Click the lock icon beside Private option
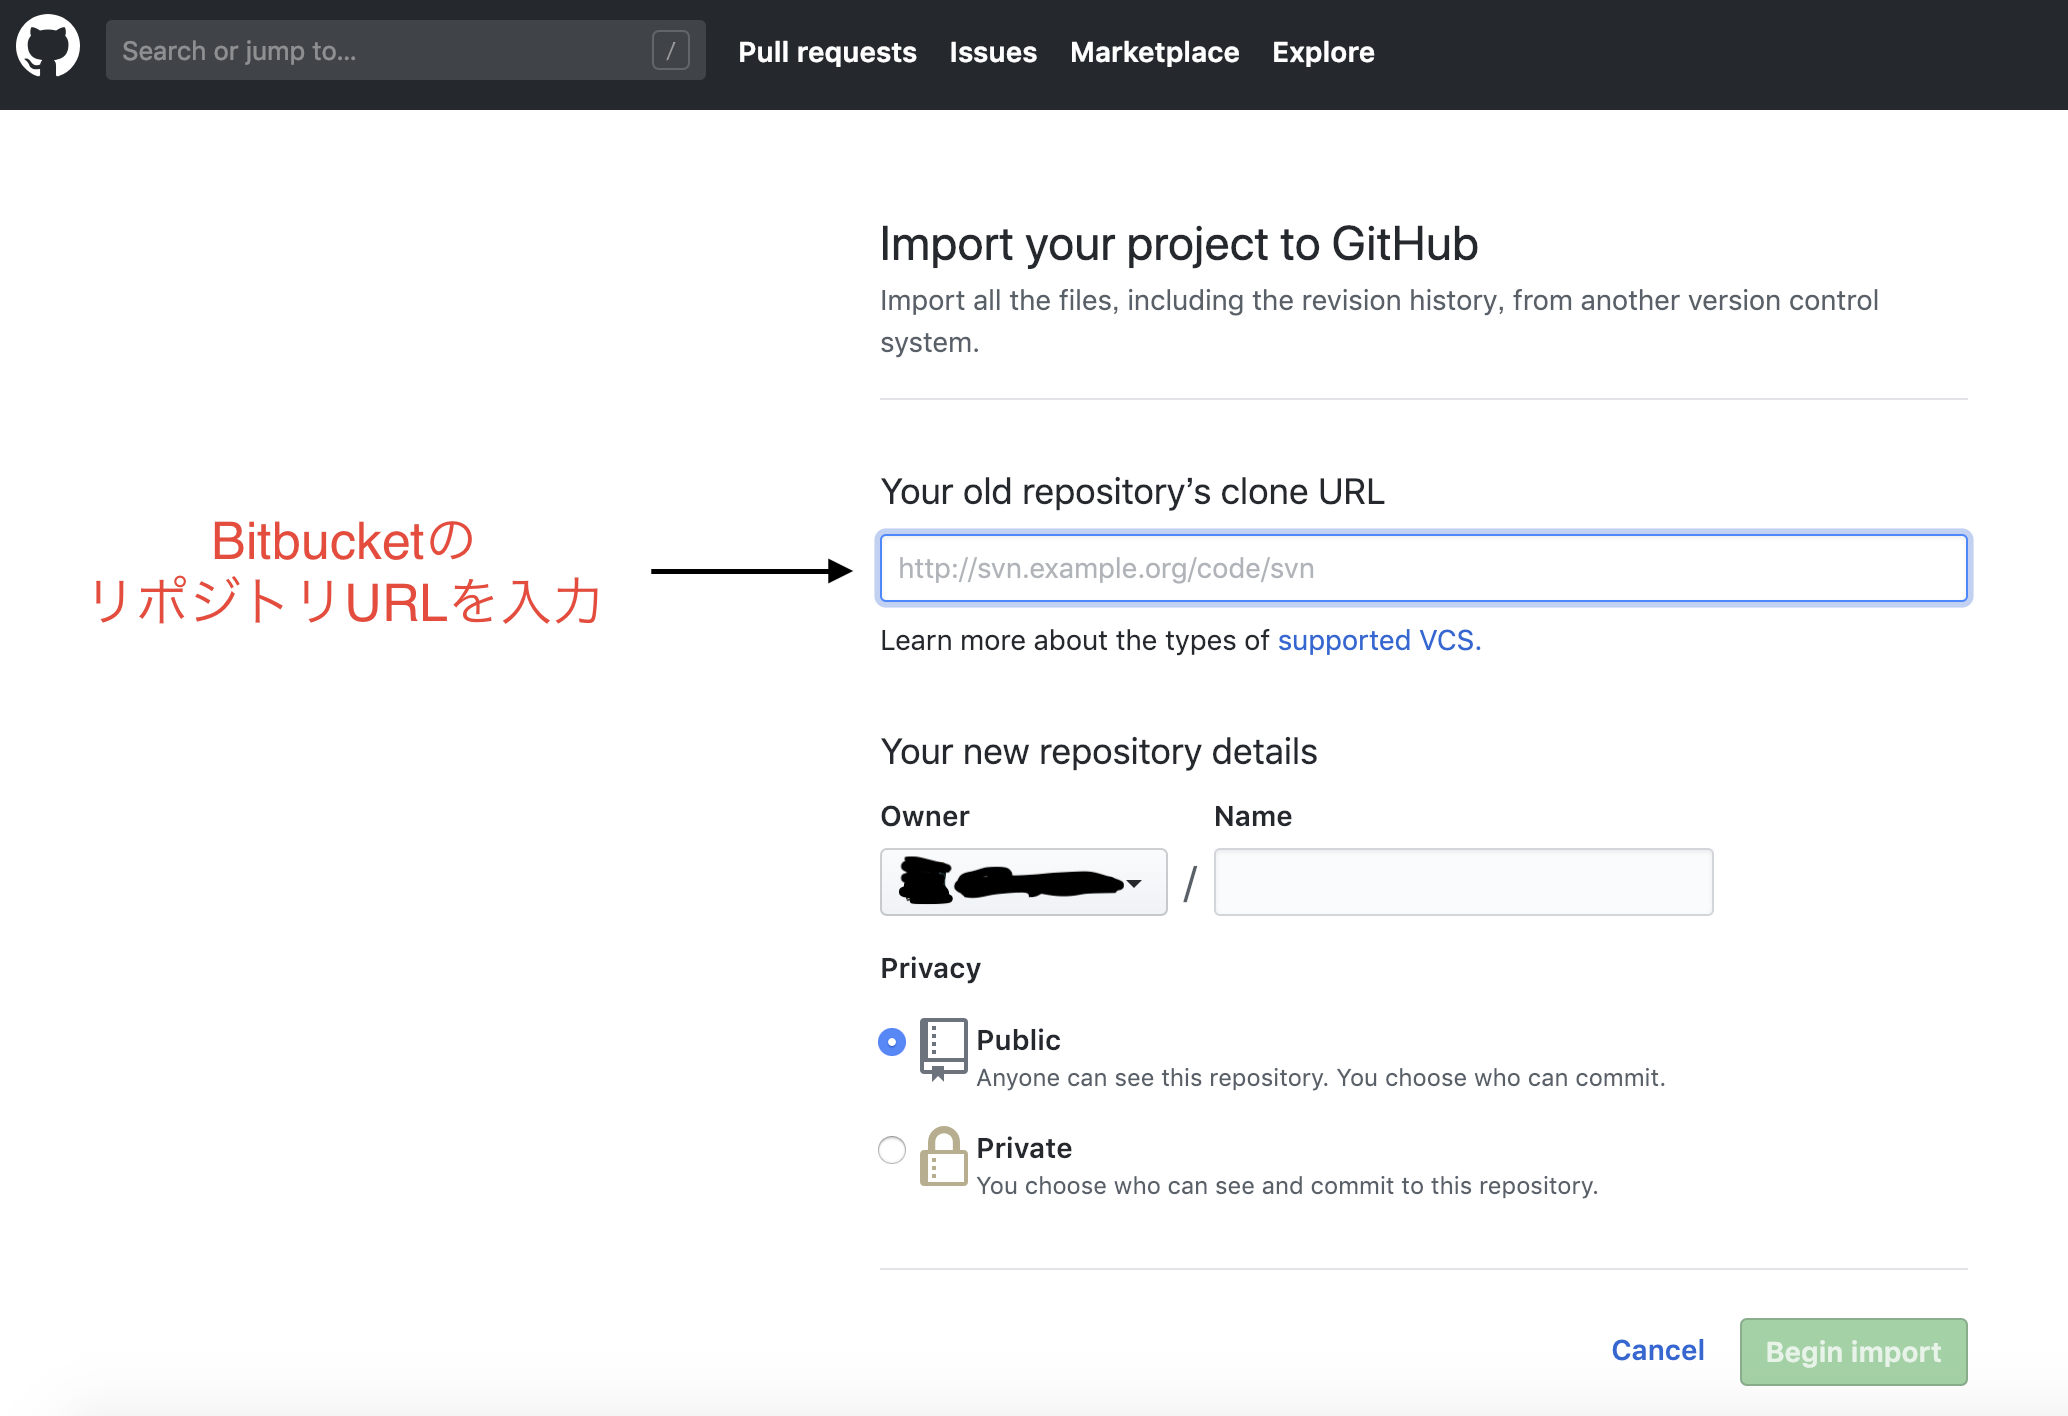Image resolution: width=2068 pixels, height=1416 pixels. point(943,1160)
